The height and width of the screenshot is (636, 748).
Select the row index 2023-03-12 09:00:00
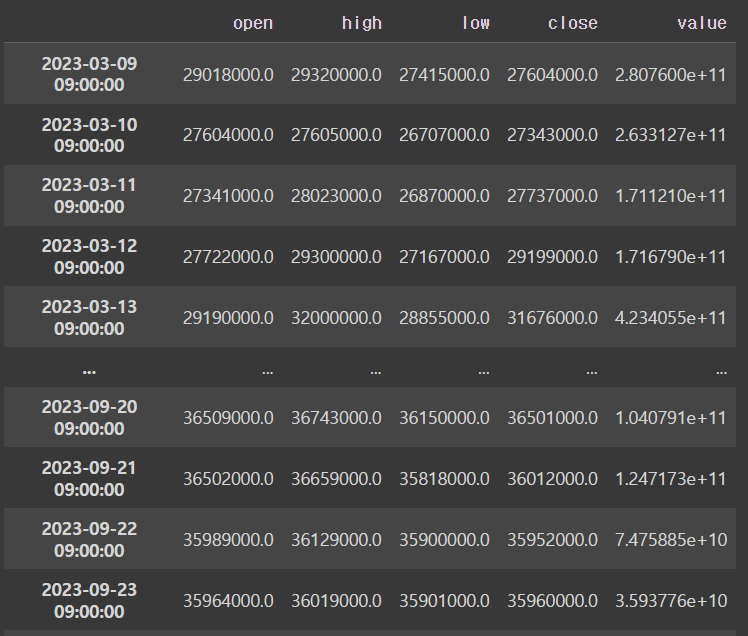(x=89, y=257)
